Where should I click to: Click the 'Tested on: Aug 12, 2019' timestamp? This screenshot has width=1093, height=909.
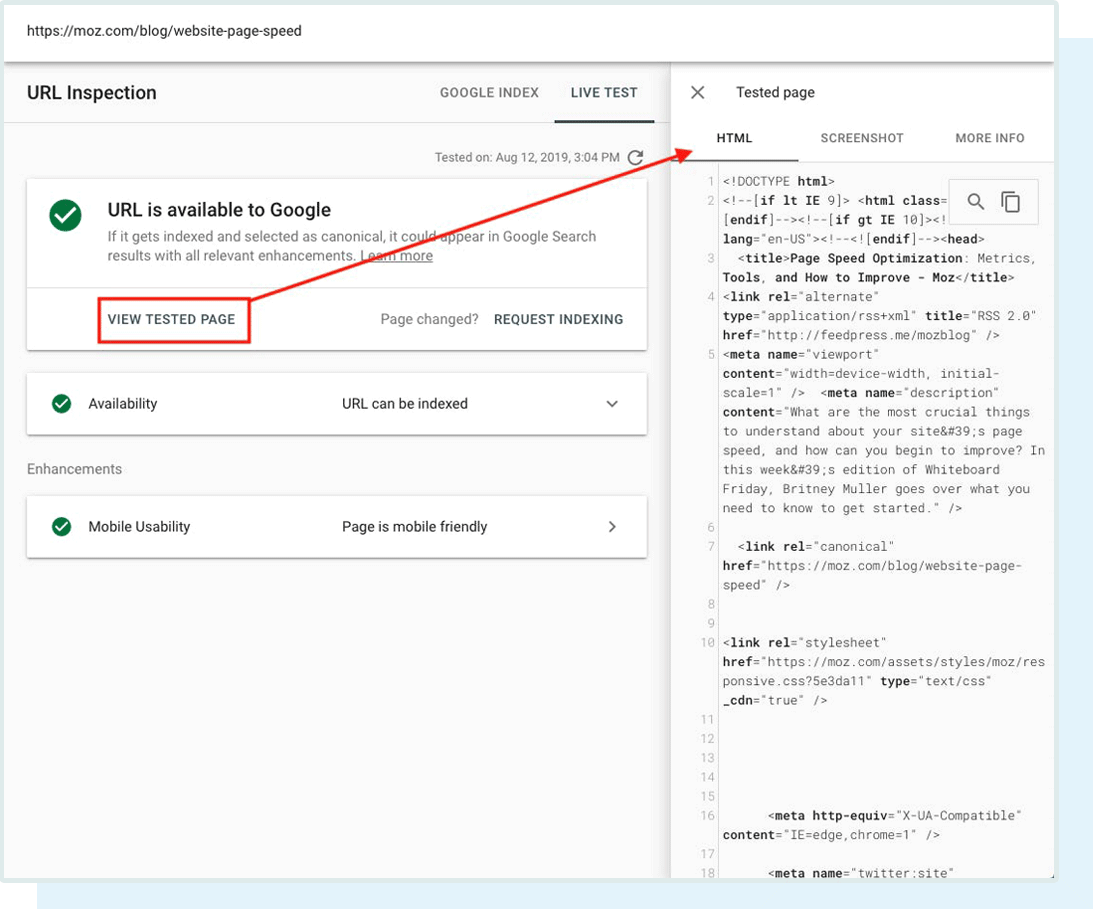coord(527,158)
